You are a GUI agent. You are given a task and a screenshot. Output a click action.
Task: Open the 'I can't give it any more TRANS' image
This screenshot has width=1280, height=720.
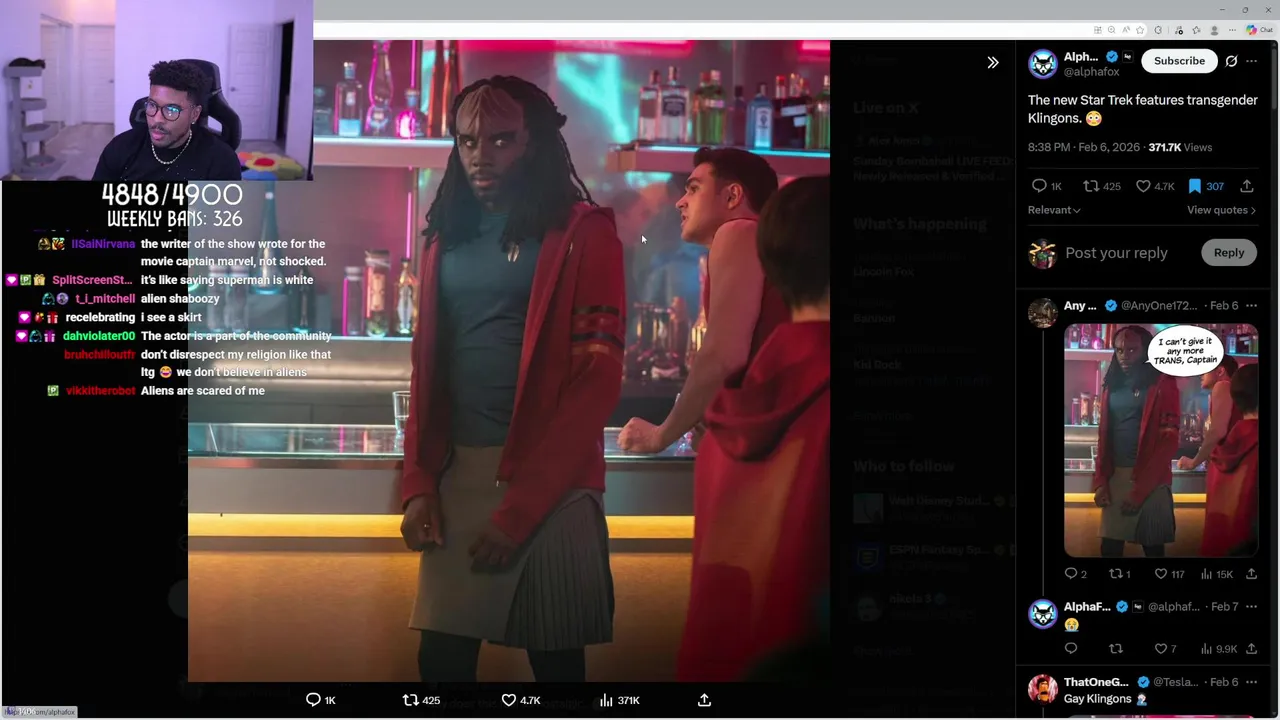click(1161, 440)
